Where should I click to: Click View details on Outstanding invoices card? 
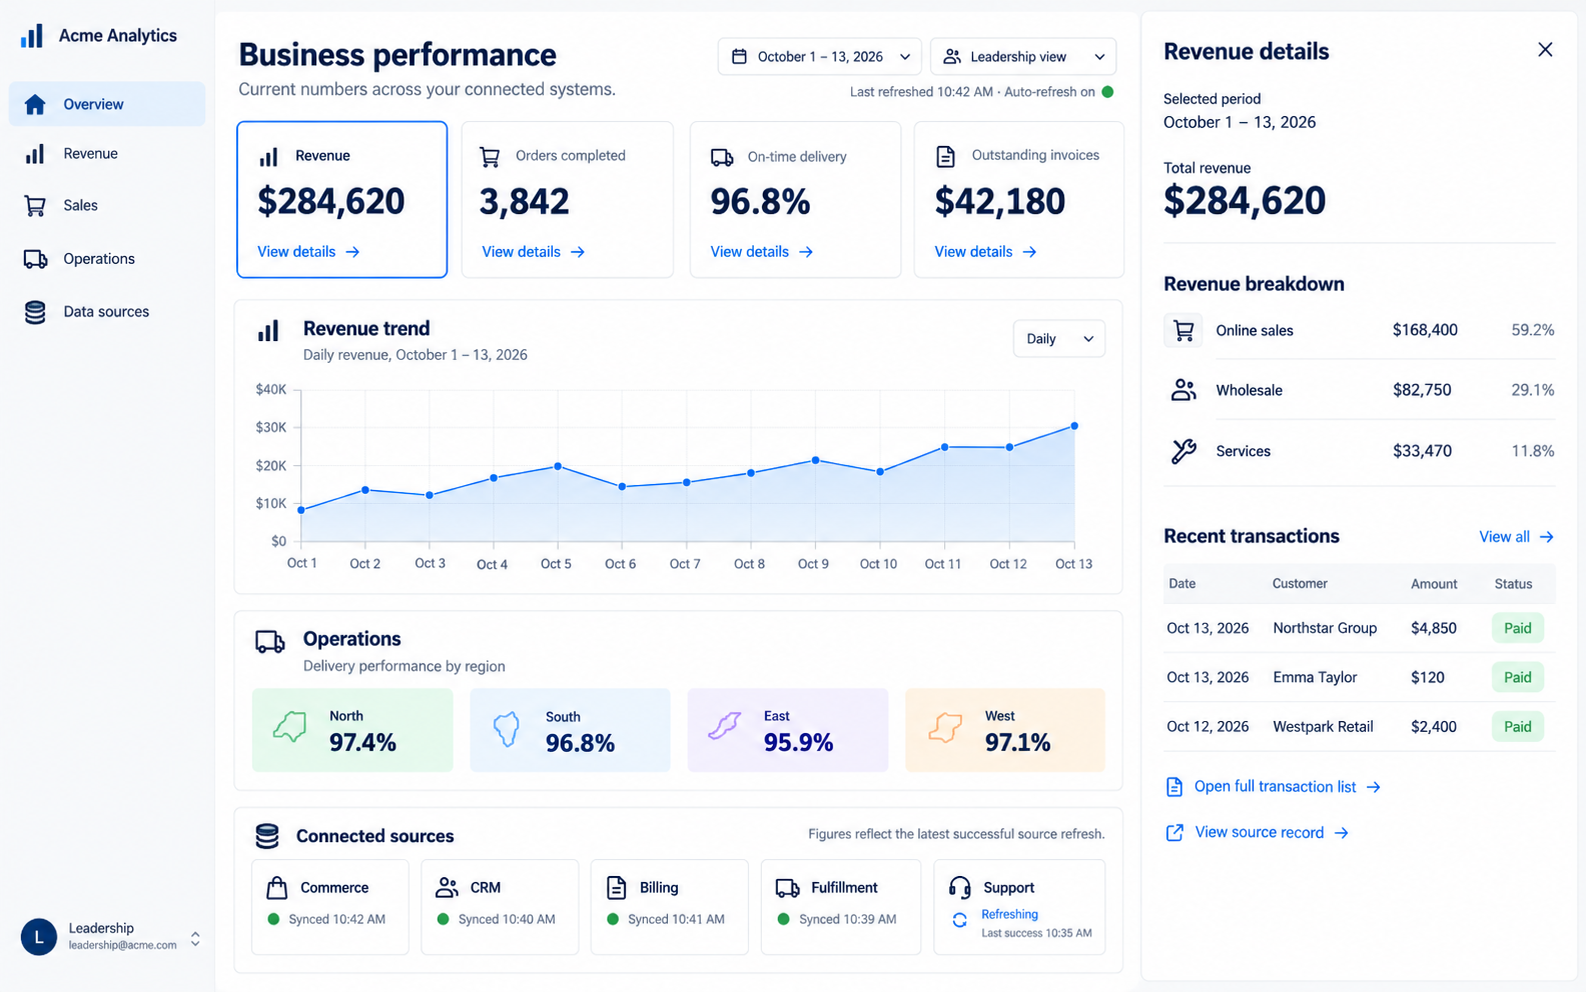(985, 252)
